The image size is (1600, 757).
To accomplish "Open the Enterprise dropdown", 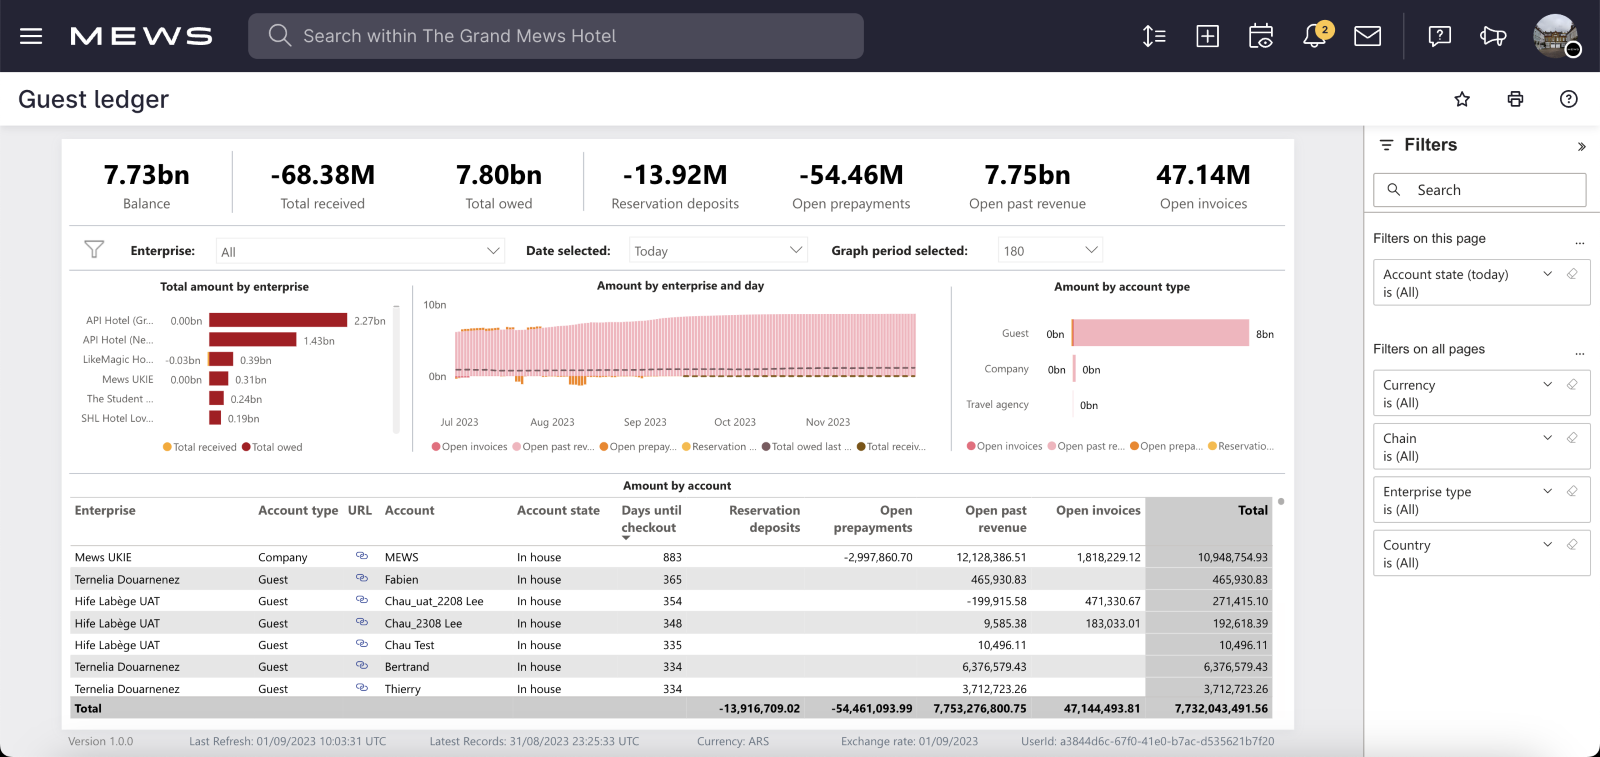I will point(360,251).
